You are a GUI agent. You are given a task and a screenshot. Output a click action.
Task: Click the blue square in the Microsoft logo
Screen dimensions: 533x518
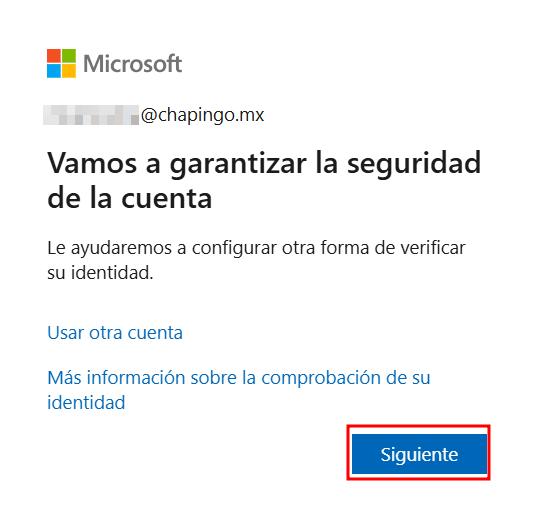click(54, 71)
